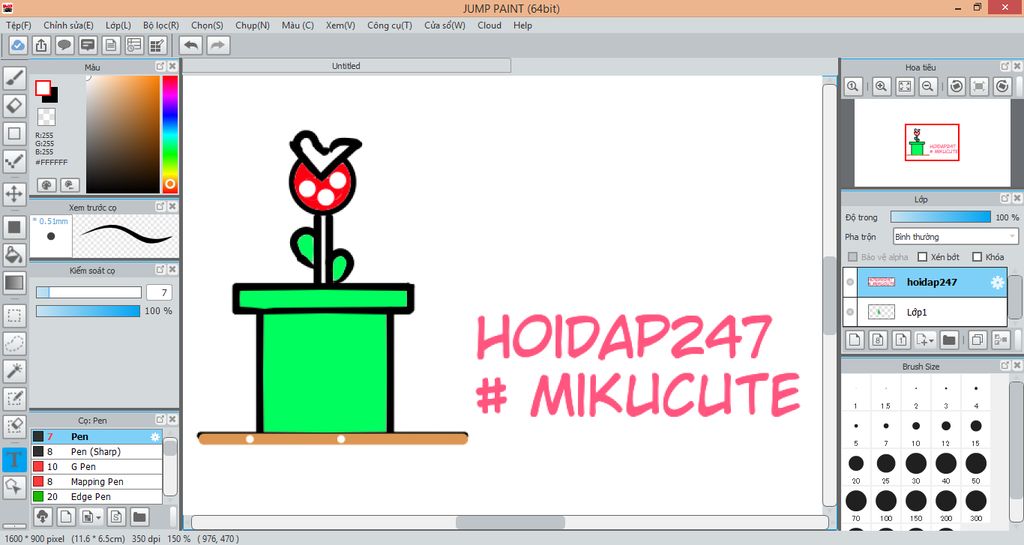The image size is (1024, 545).
Task: Duplicate layer icon in Lớp panel
Action: 977,339
